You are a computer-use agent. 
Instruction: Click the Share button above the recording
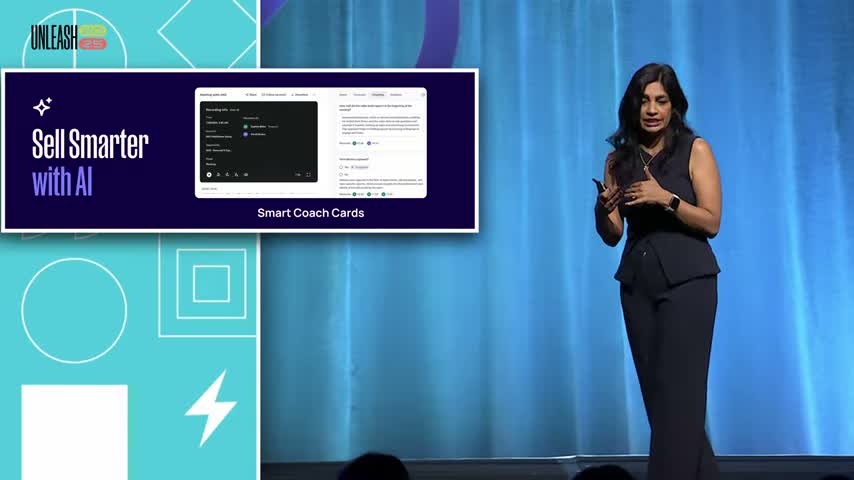[x=251, y=95]
